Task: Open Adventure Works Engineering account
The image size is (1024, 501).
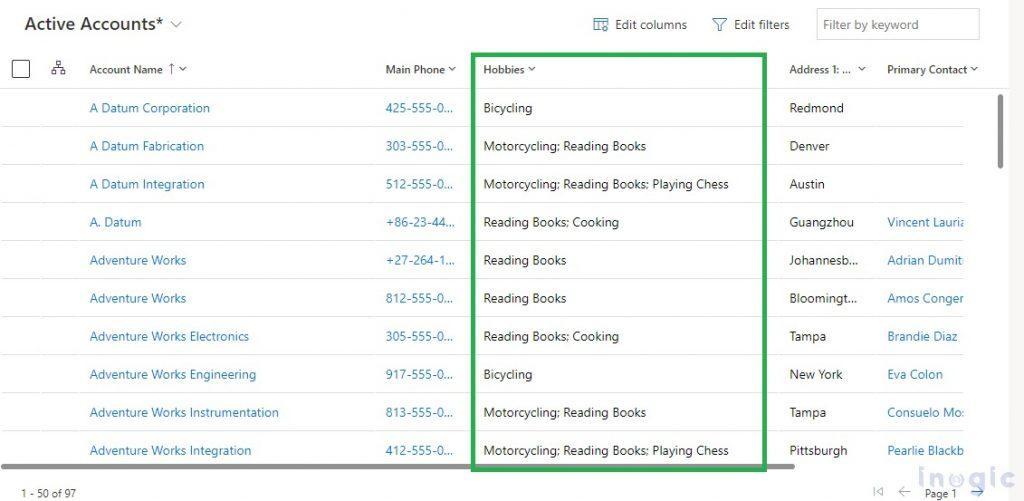Action: 173,374
